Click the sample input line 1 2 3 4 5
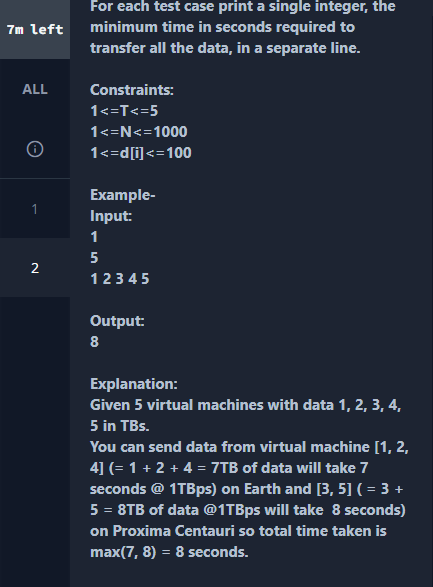The width and height of the screenshot is (433, 587). pos(119,279)
